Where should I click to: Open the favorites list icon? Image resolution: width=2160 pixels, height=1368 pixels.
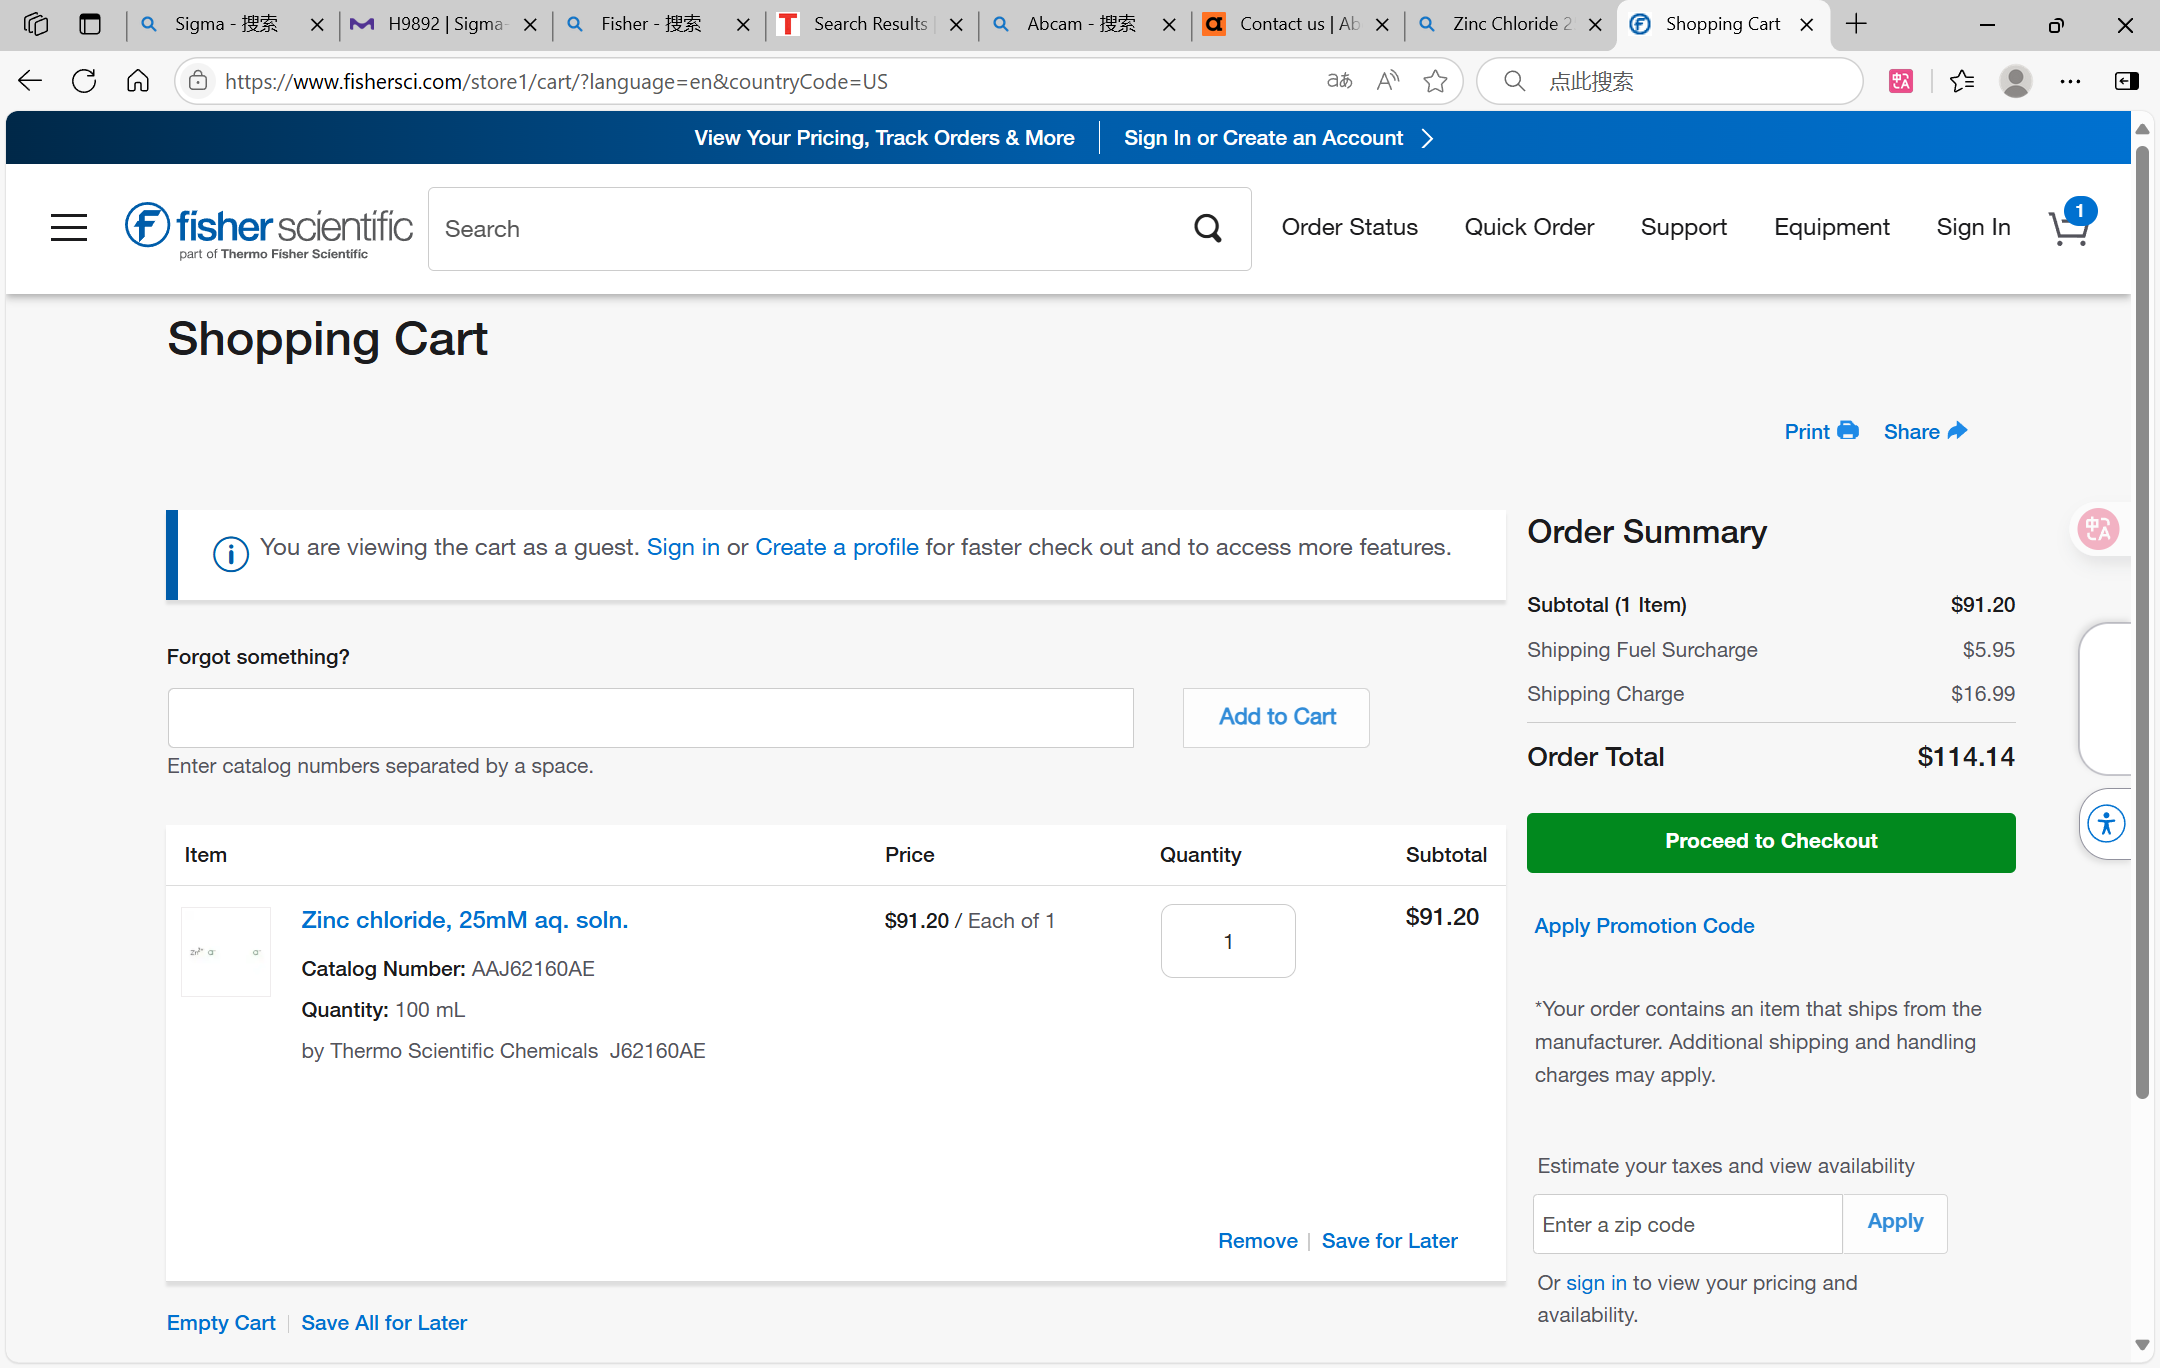point(1962,81)
